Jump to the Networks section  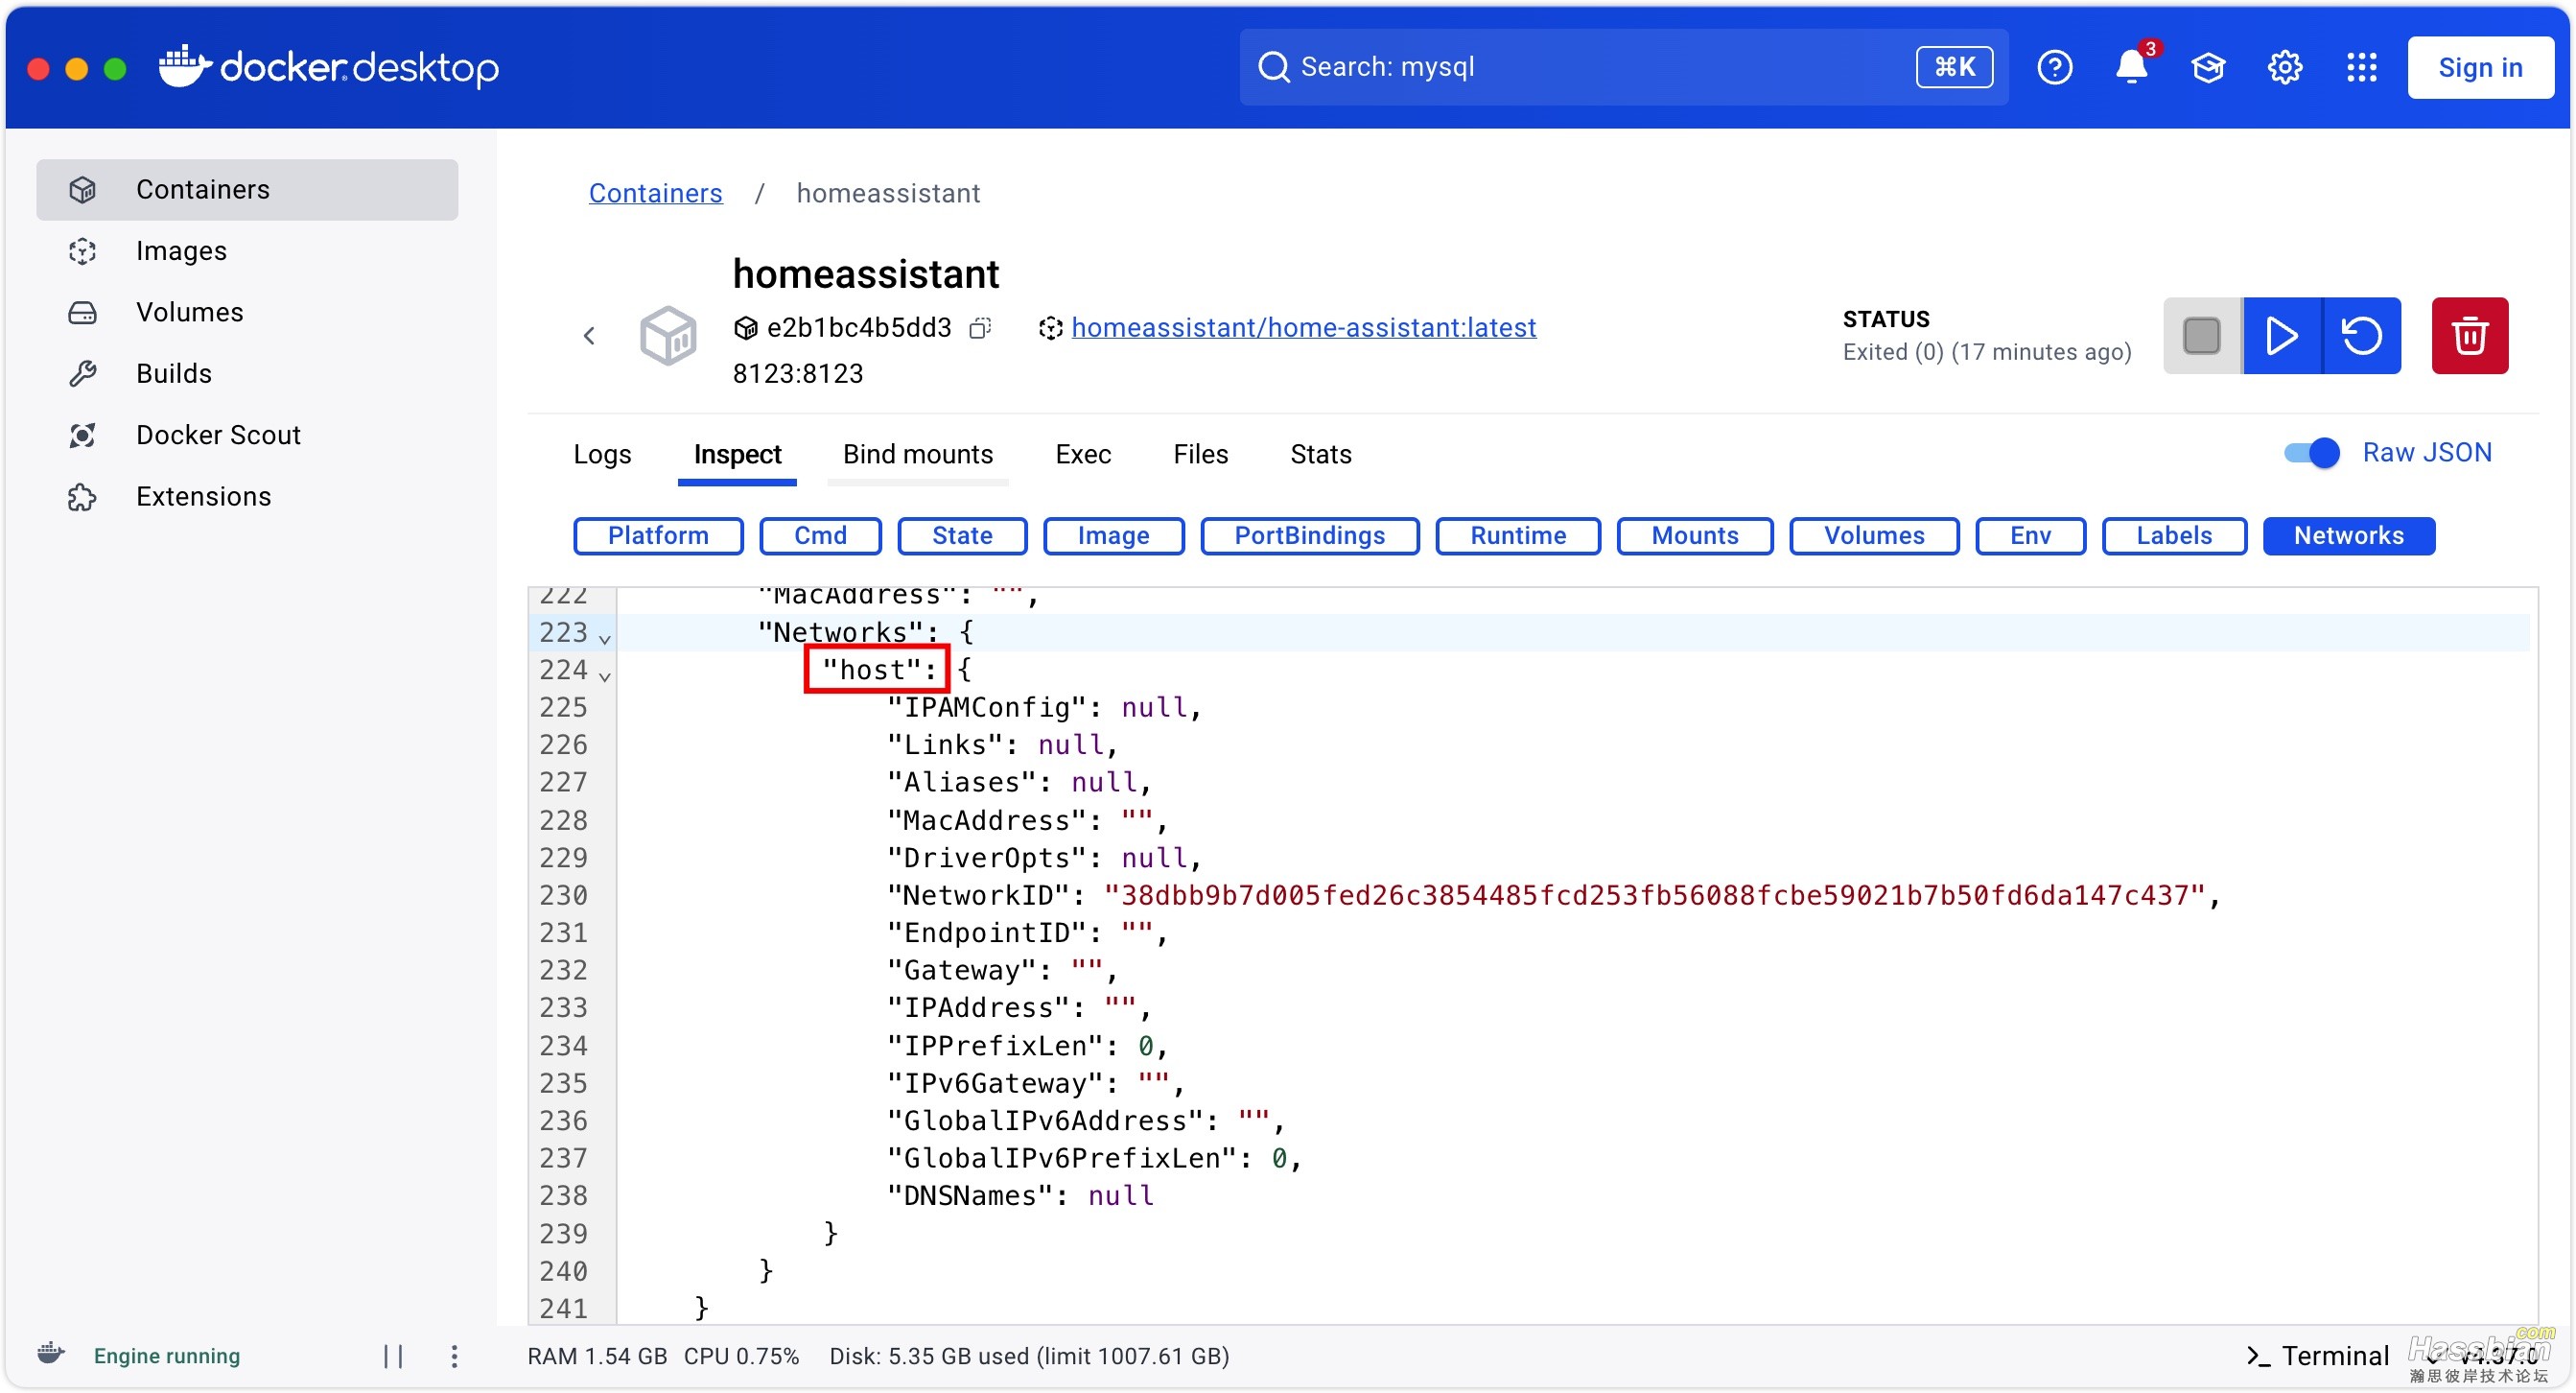(x=2348, y=535)
